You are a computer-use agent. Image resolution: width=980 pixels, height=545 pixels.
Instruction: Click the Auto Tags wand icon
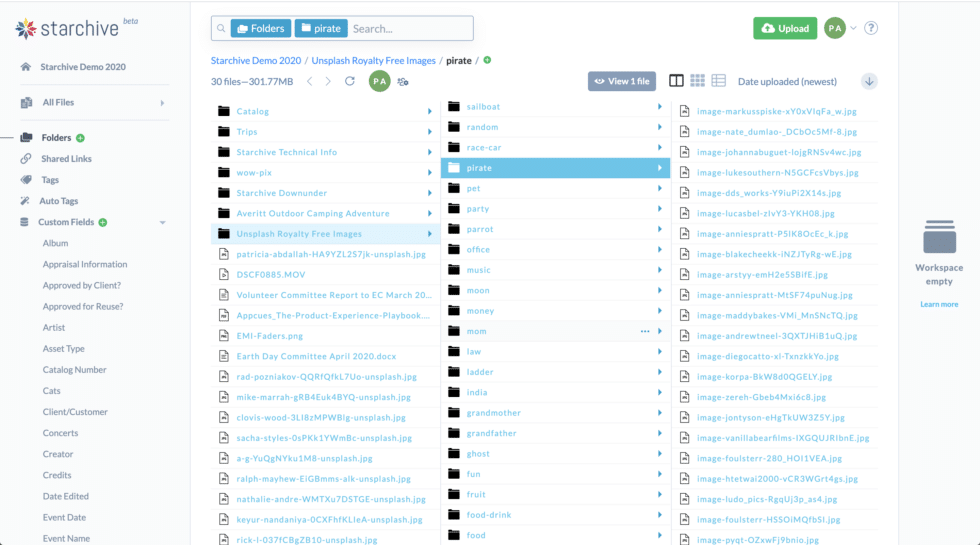[25, 201]
